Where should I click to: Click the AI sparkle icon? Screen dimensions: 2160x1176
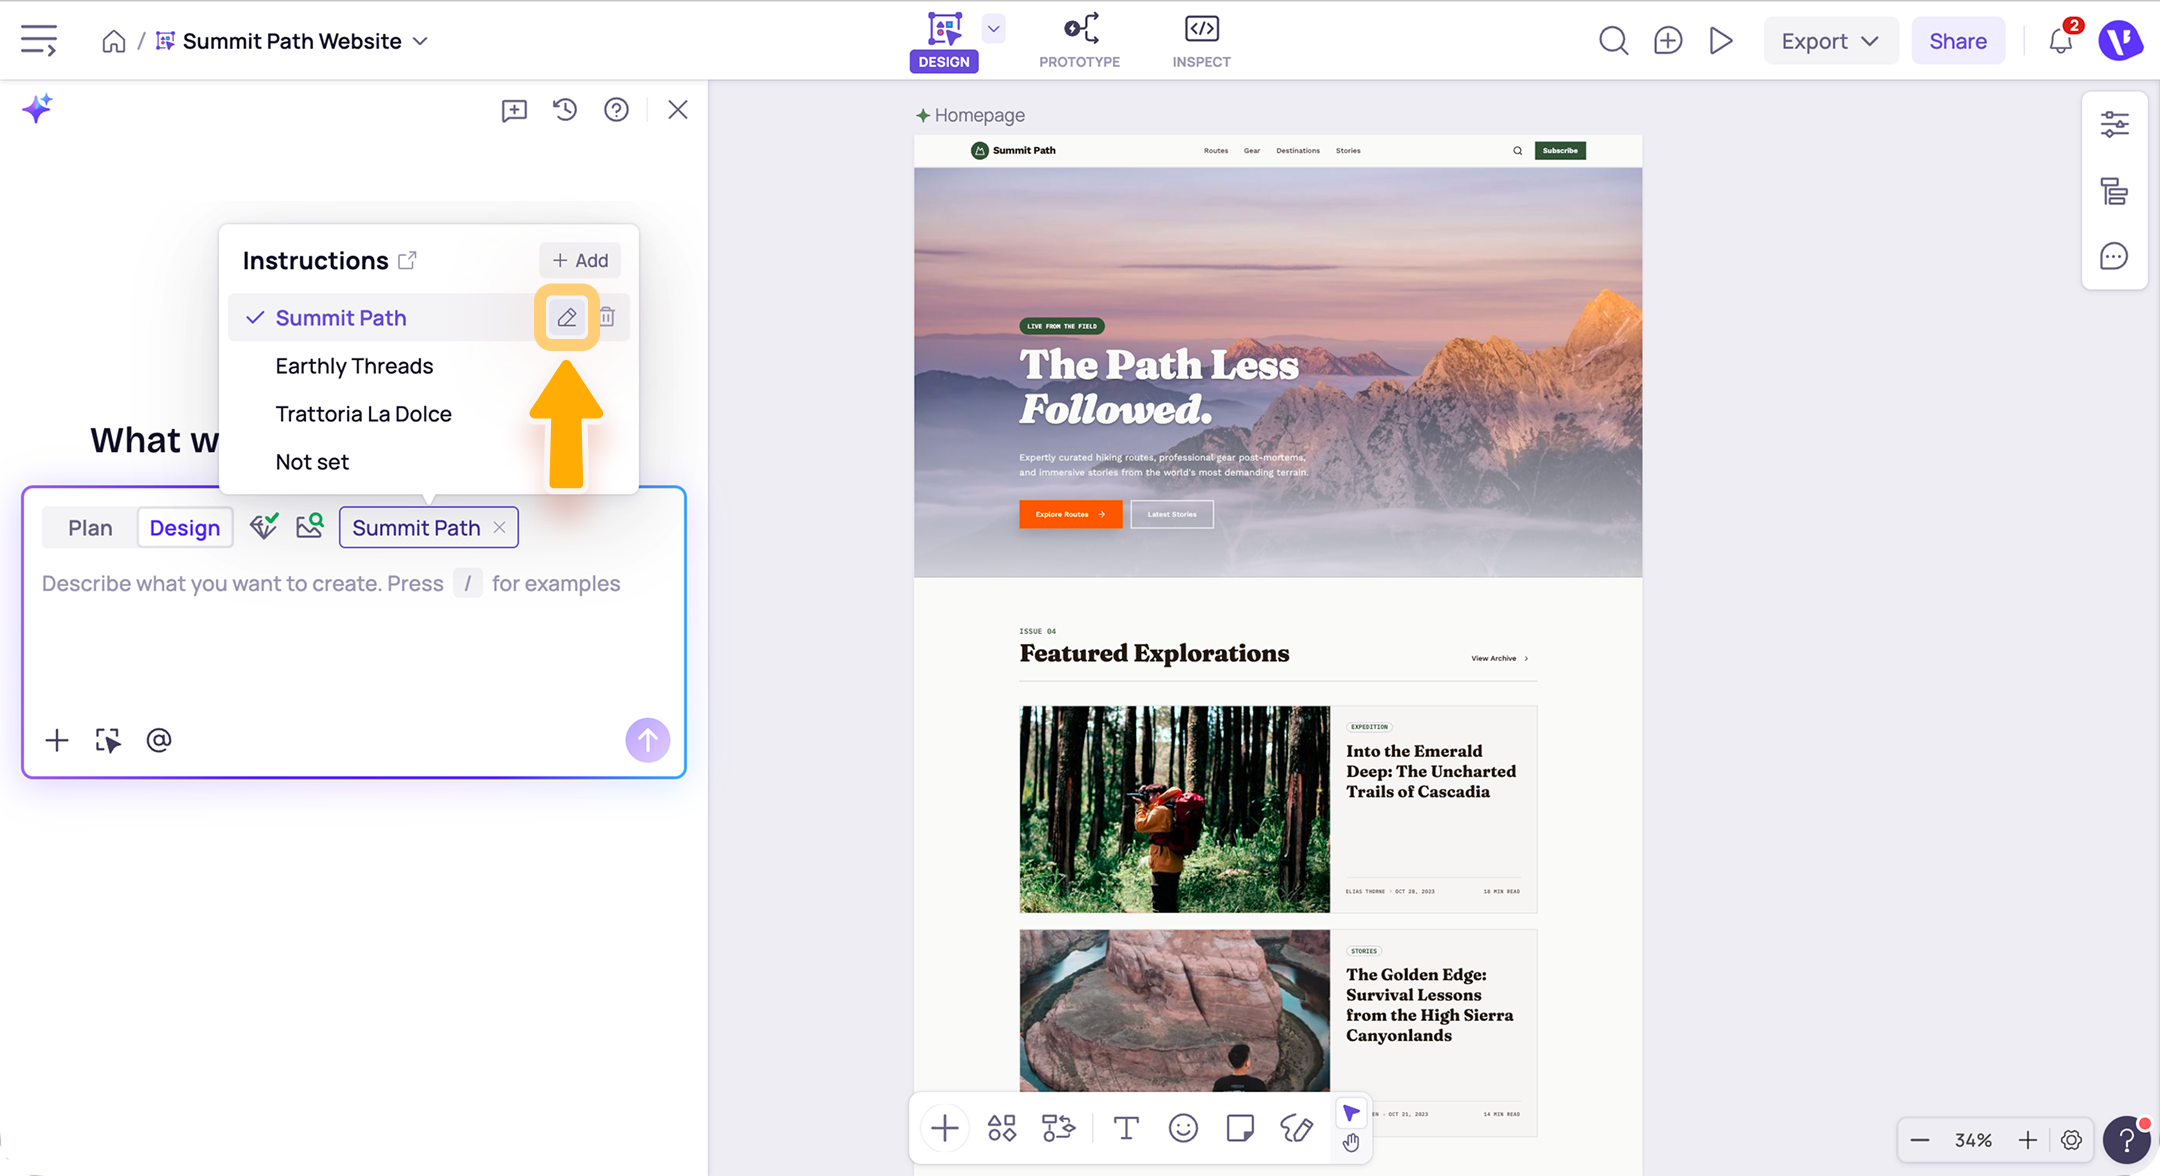click(x=37, y=108)
